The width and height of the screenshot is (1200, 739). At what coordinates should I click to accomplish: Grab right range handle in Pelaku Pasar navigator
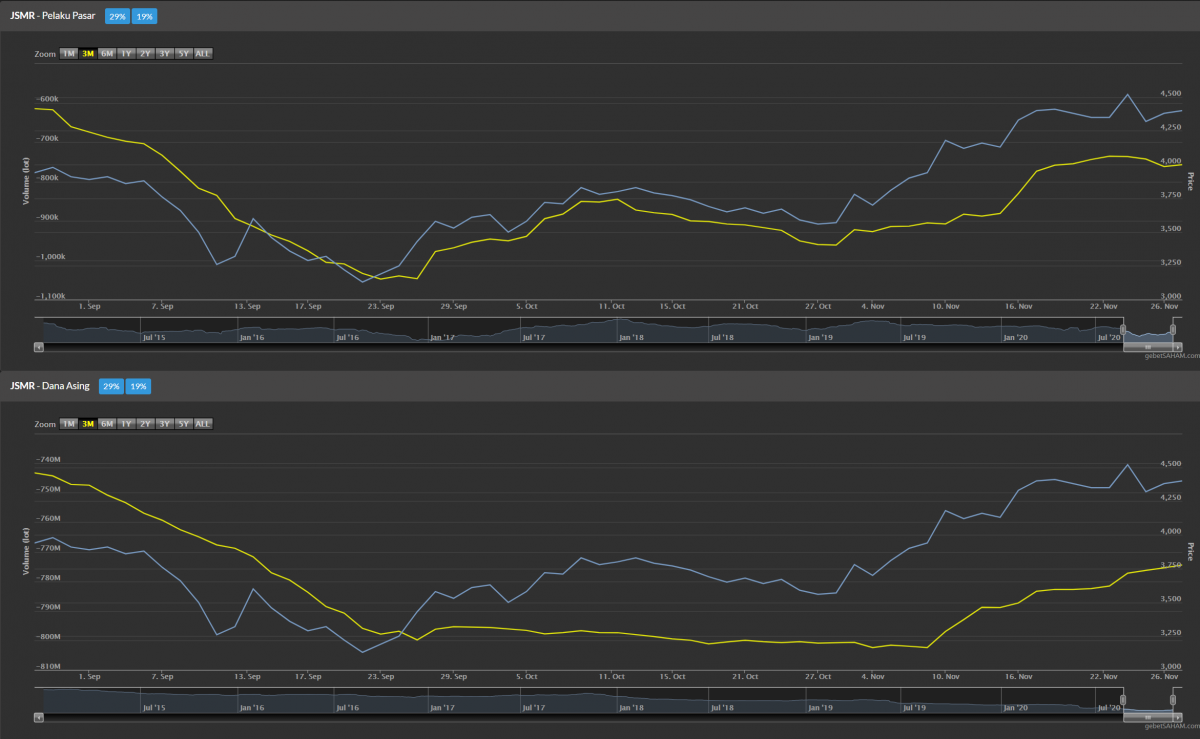[1175, 330]
